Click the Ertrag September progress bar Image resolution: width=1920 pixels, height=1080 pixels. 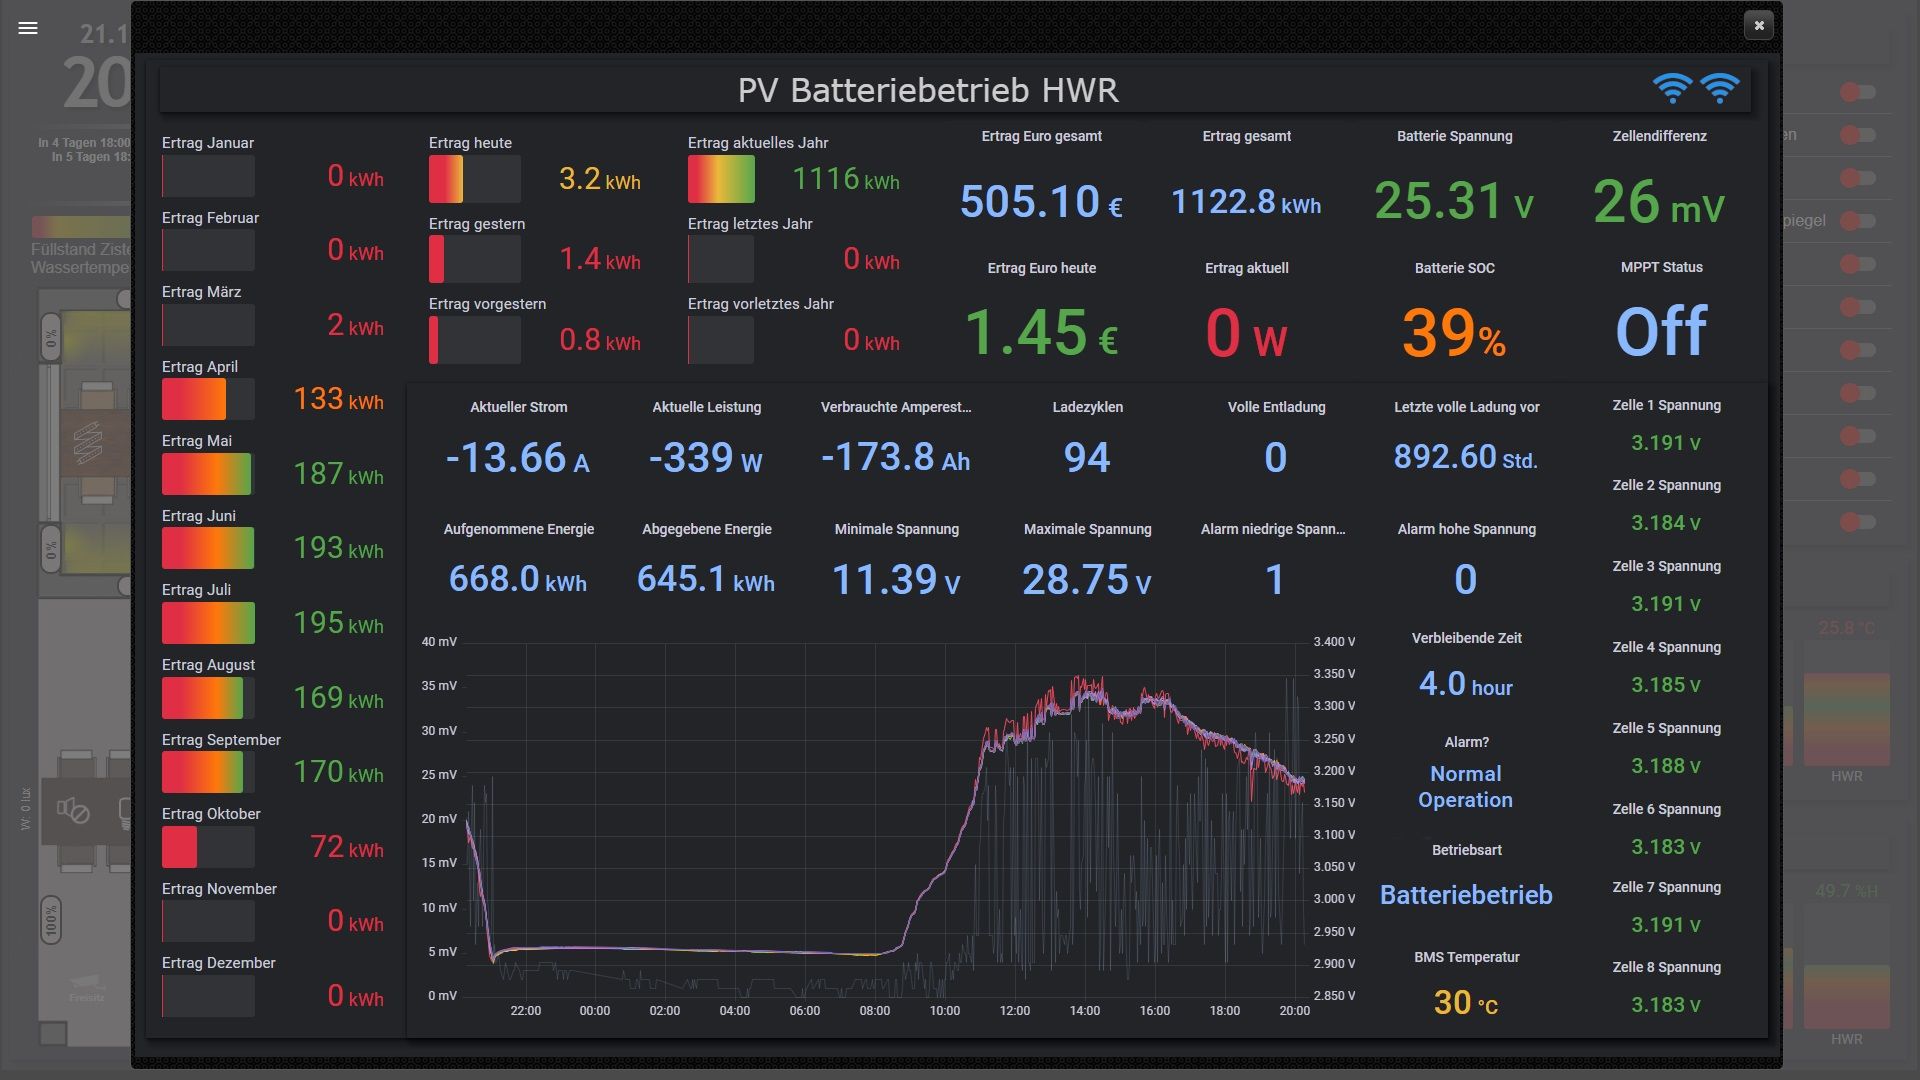pos(208,772)
